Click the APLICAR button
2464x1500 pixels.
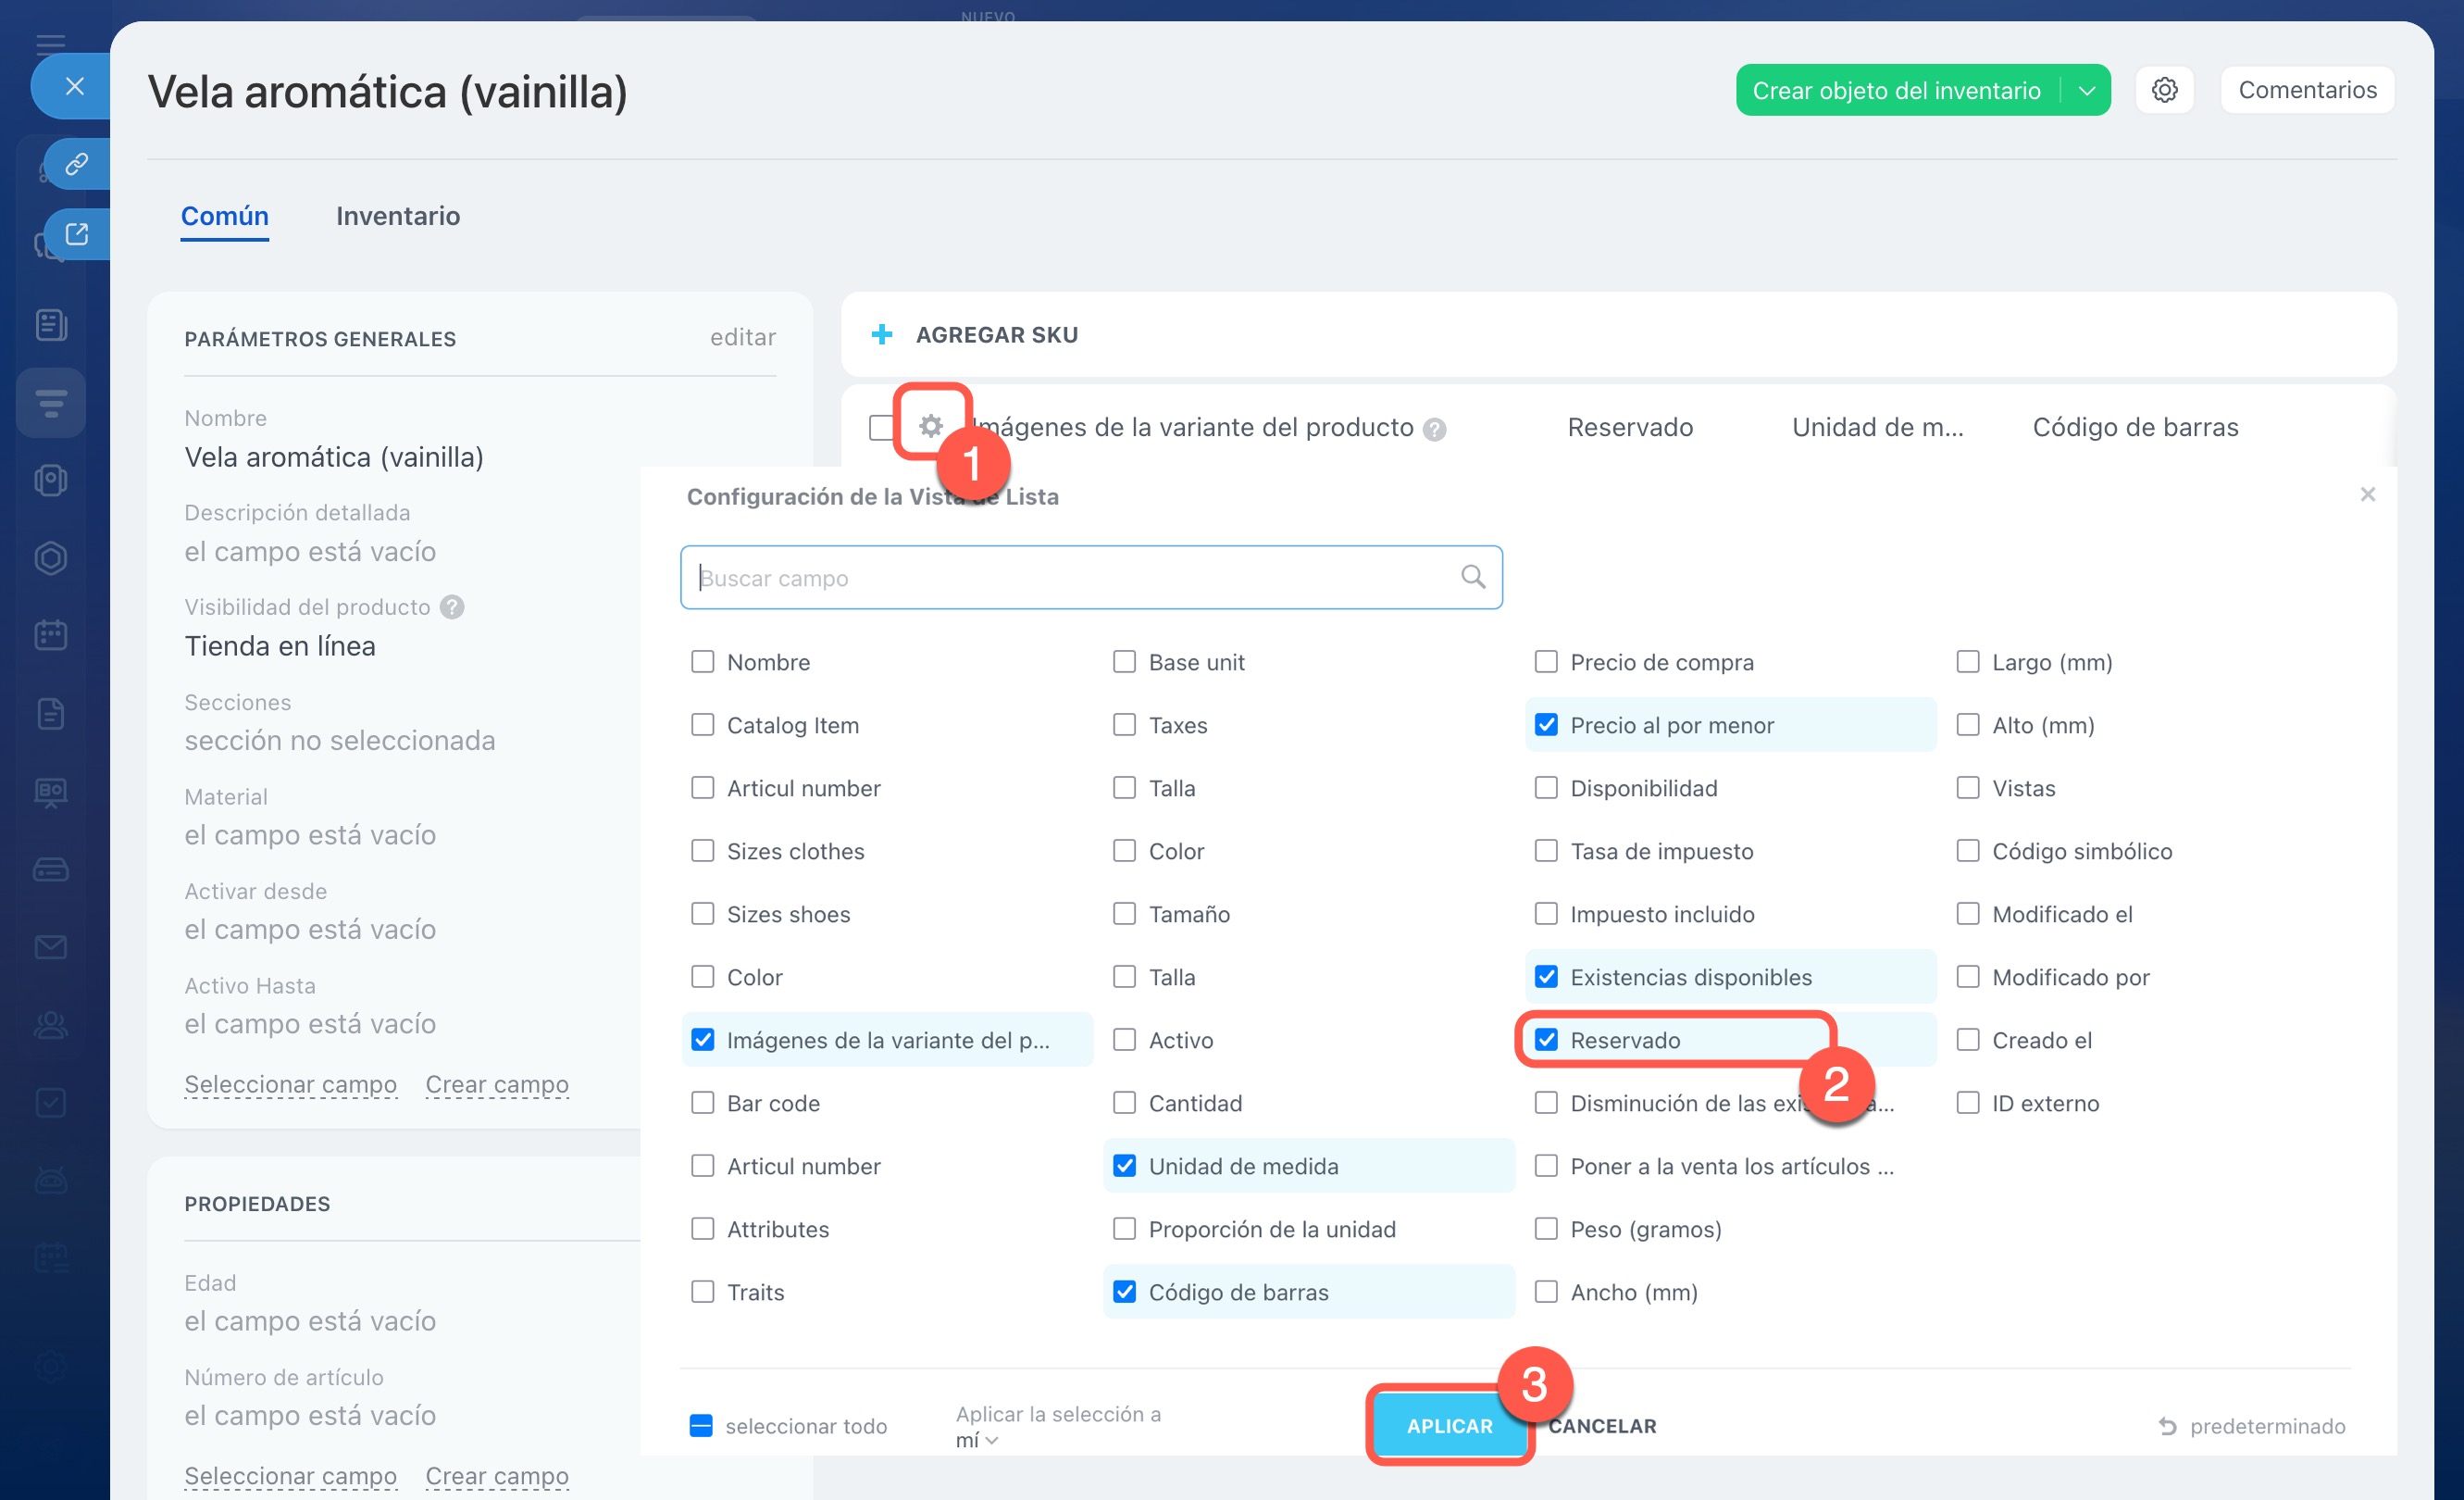(1449, 1426)
